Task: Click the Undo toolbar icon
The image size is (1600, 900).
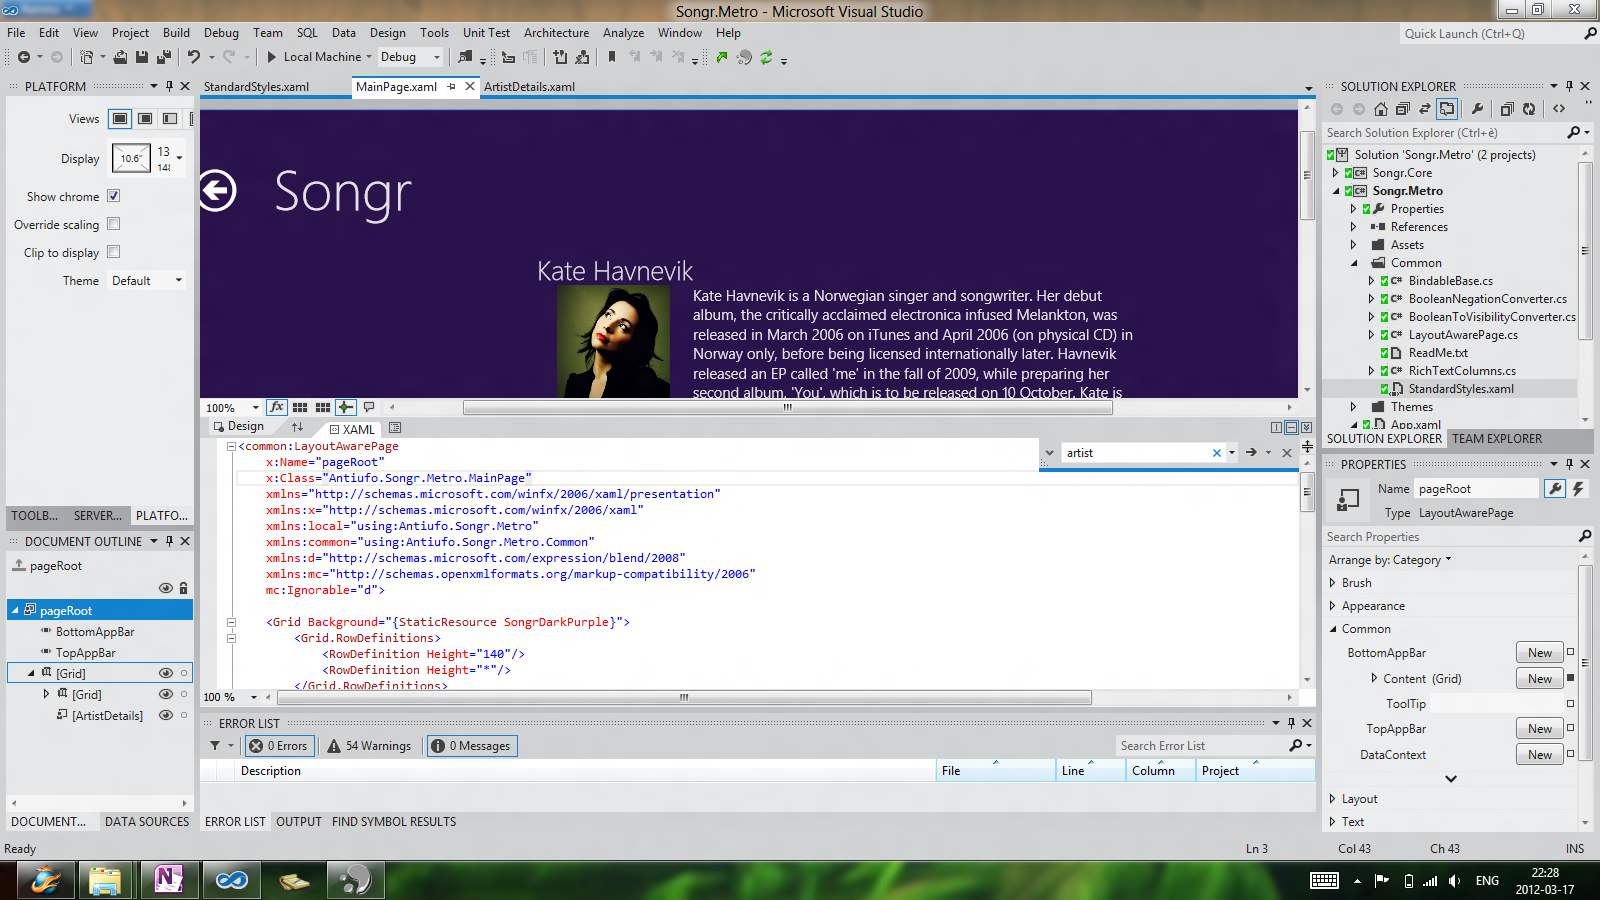Action: [x=194, y=57]
